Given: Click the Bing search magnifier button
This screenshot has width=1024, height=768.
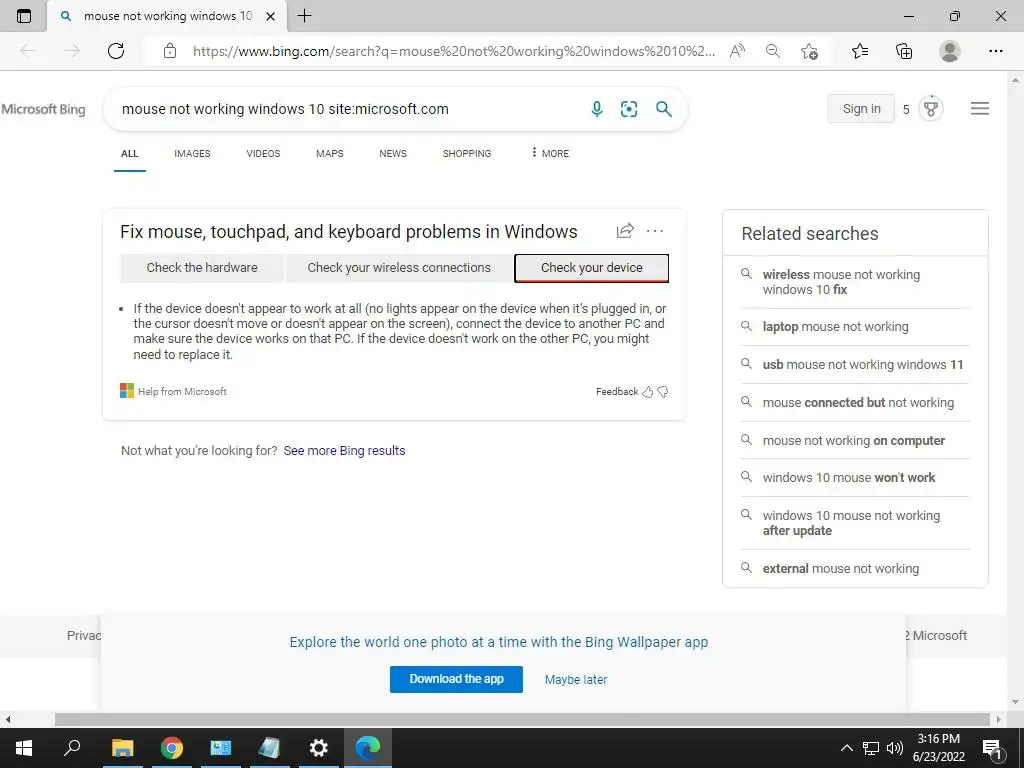Looking at the screenshot, I should coord(664,109).
